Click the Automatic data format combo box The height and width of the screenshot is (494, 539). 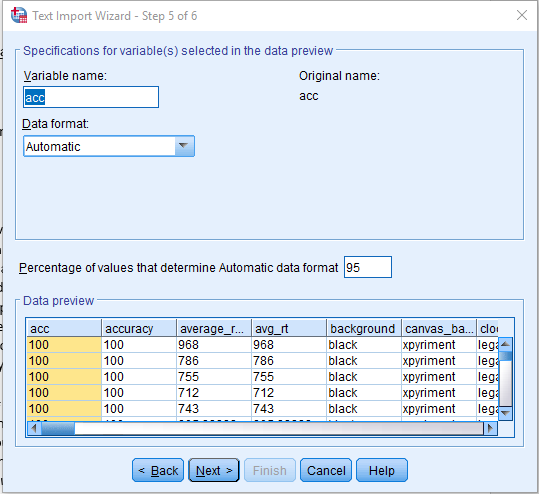[109, 146]
